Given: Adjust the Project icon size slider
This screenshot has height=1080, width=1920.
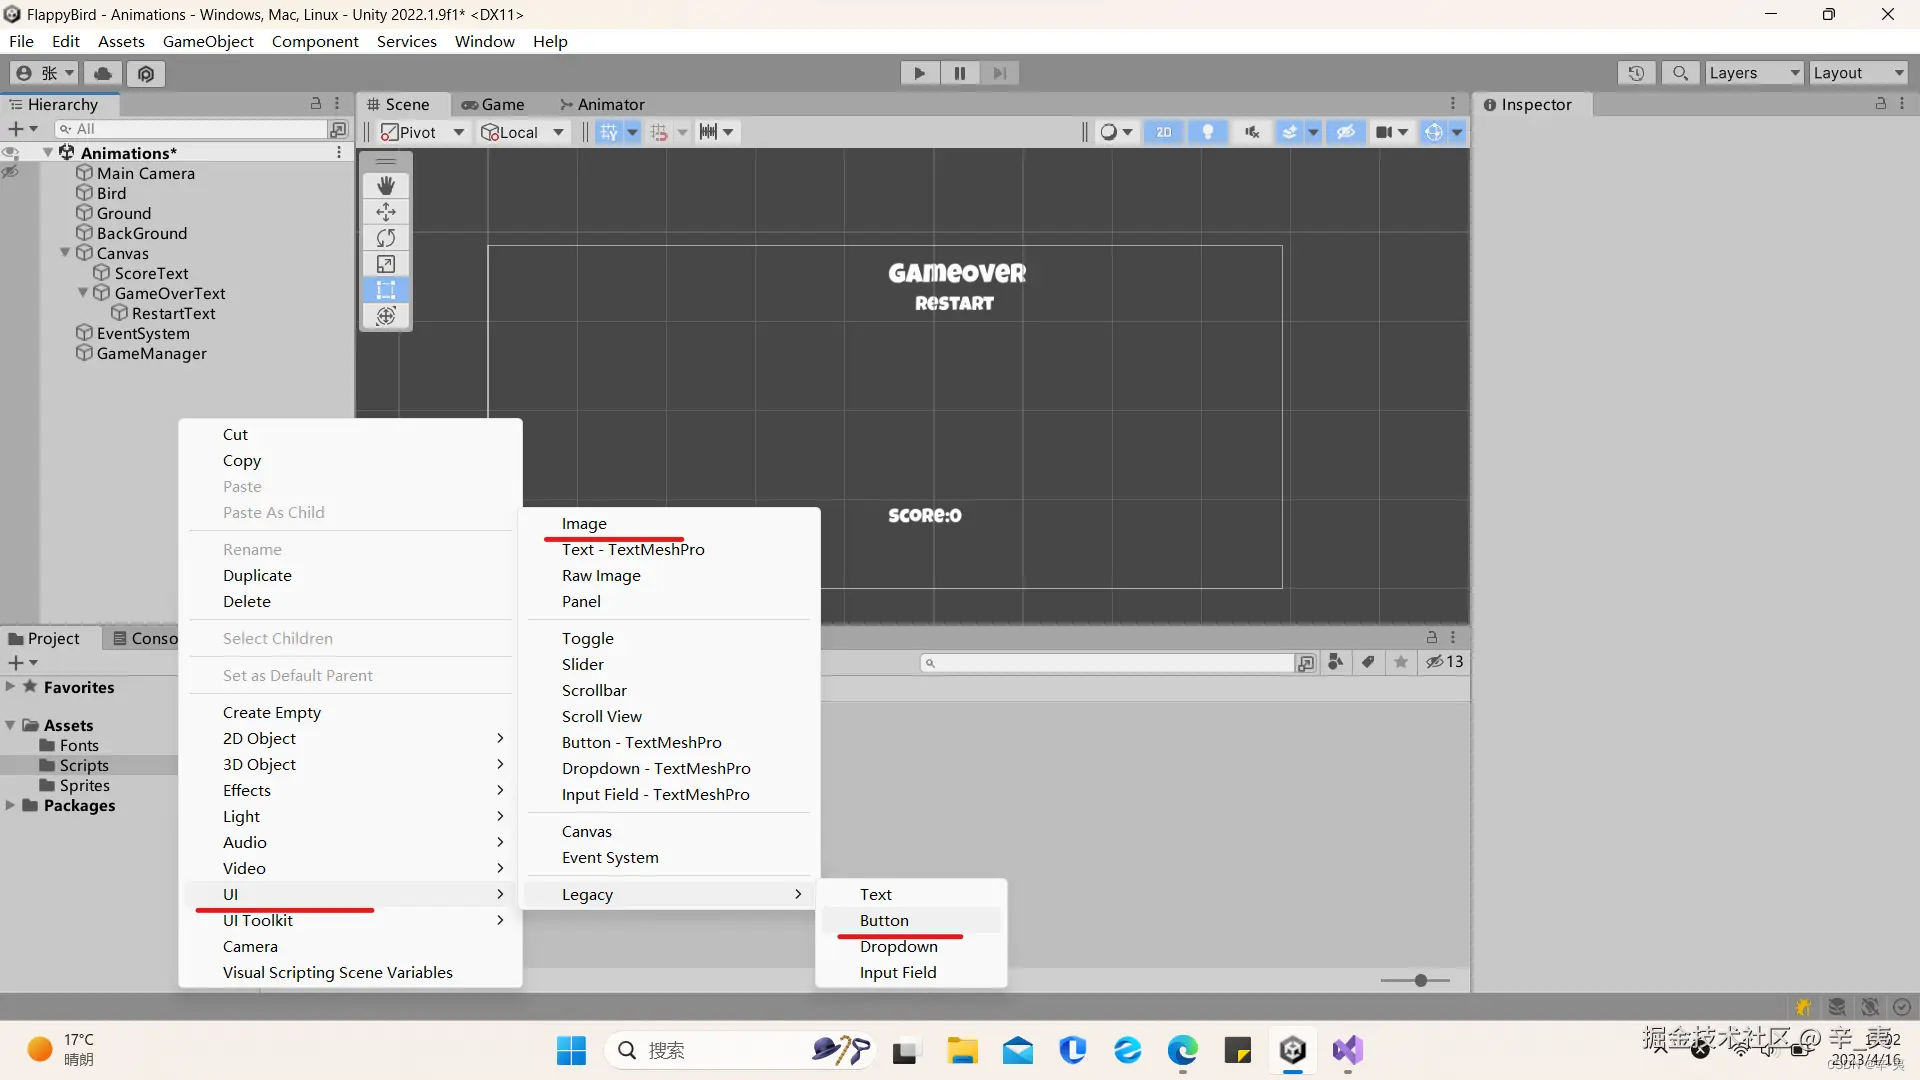Looking at the screenshot, I should click(x=1420, y=980).
